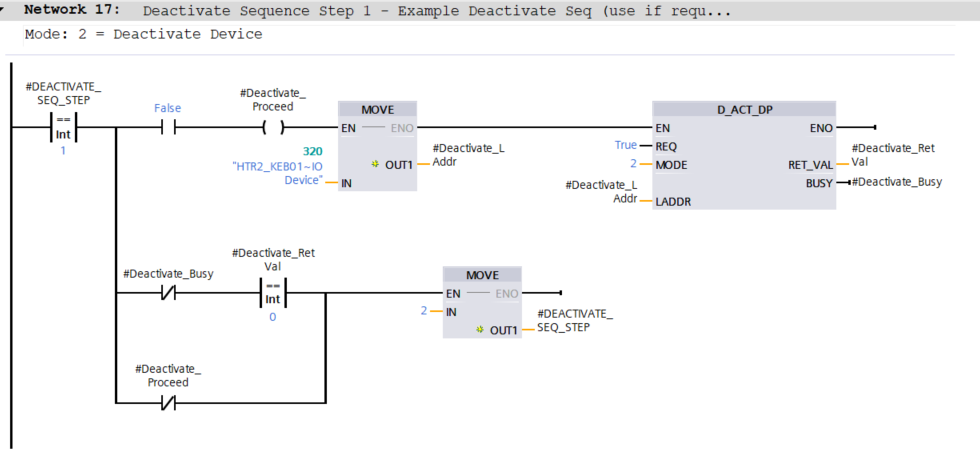980x453 pixels.
Task: Select the ENO output of the upper MOVE
Action: tap(402, 128)
